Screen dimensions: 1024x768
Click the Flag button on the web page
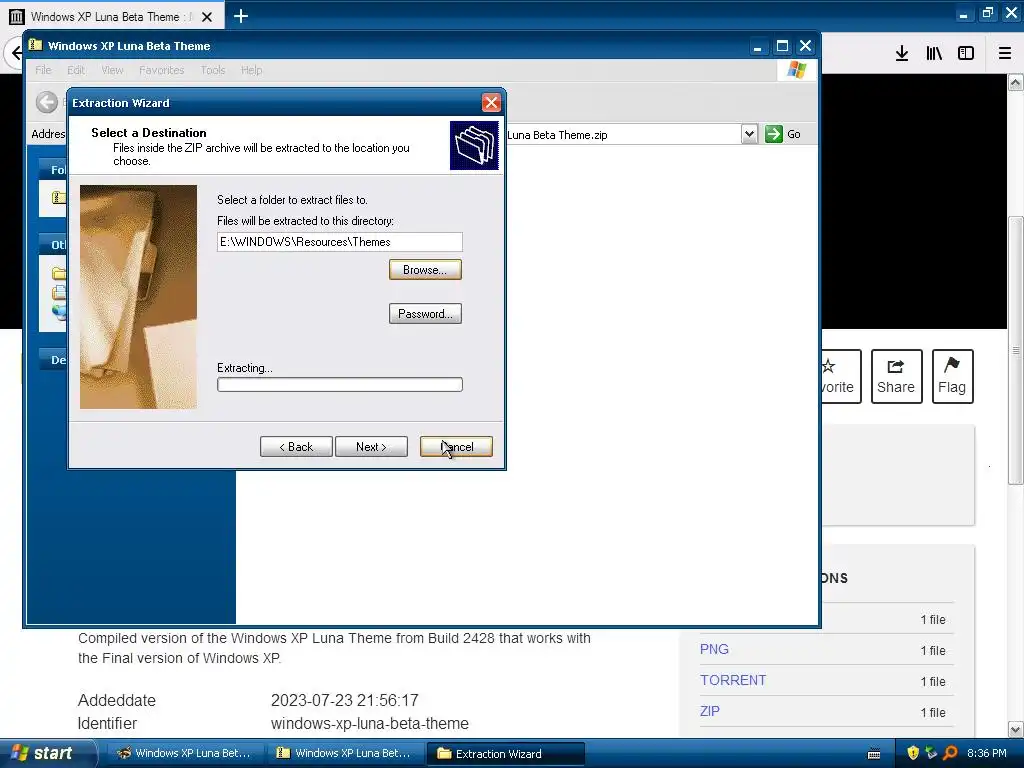click(952, 377)
